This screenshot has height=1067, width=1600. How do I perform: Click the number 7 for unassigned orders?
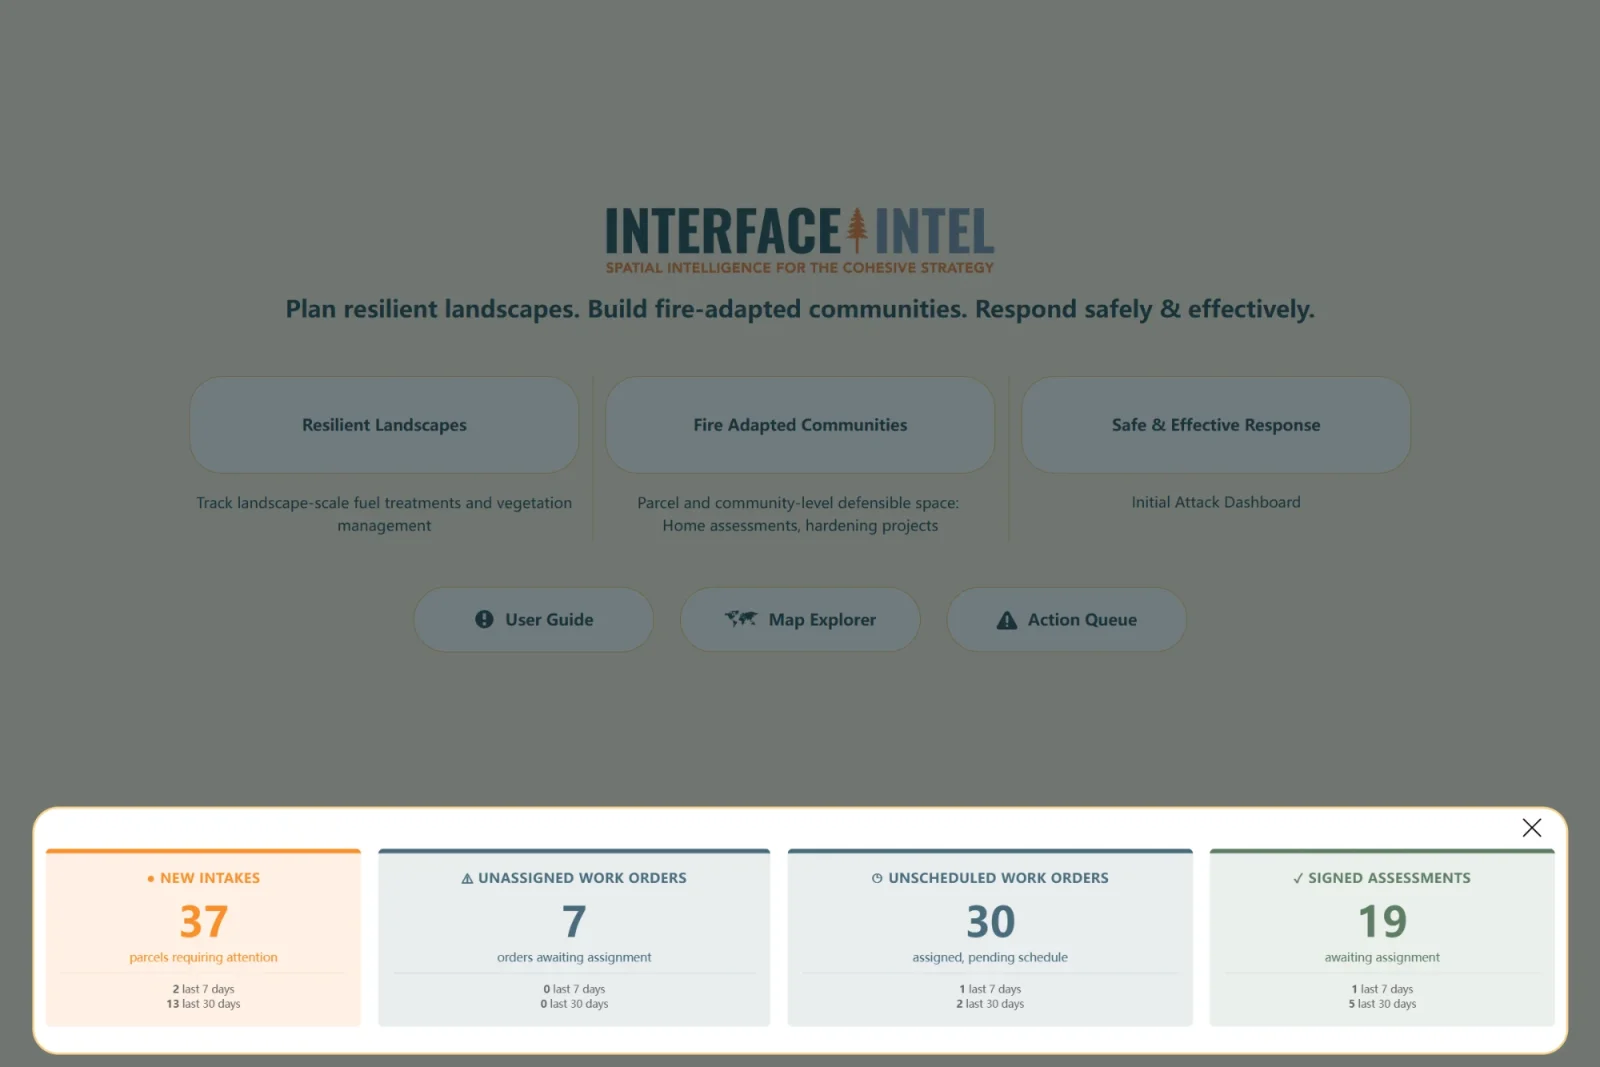(x=574, y=921)
